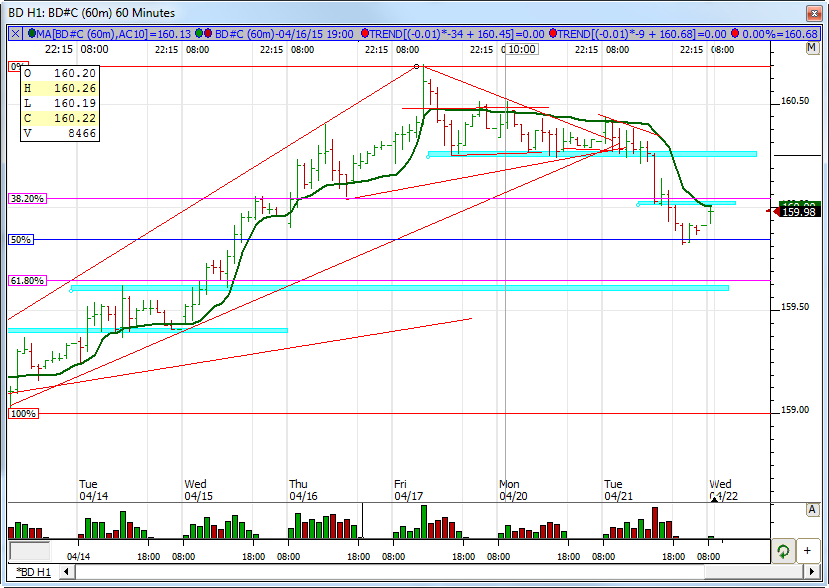Click the left scroll arrow next to BD H1 tab
829x588 pixels.
pyautogui.click(x=67, y=572)
